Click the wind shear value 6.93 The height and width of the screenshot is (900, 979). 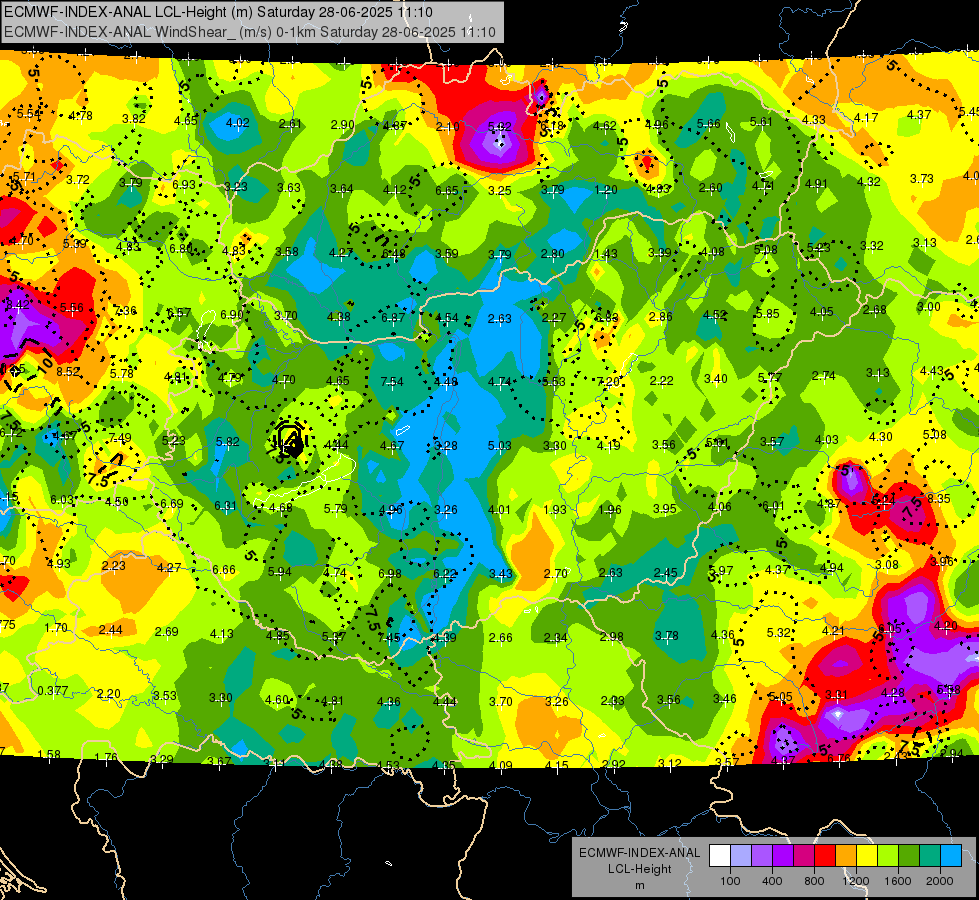184,184
